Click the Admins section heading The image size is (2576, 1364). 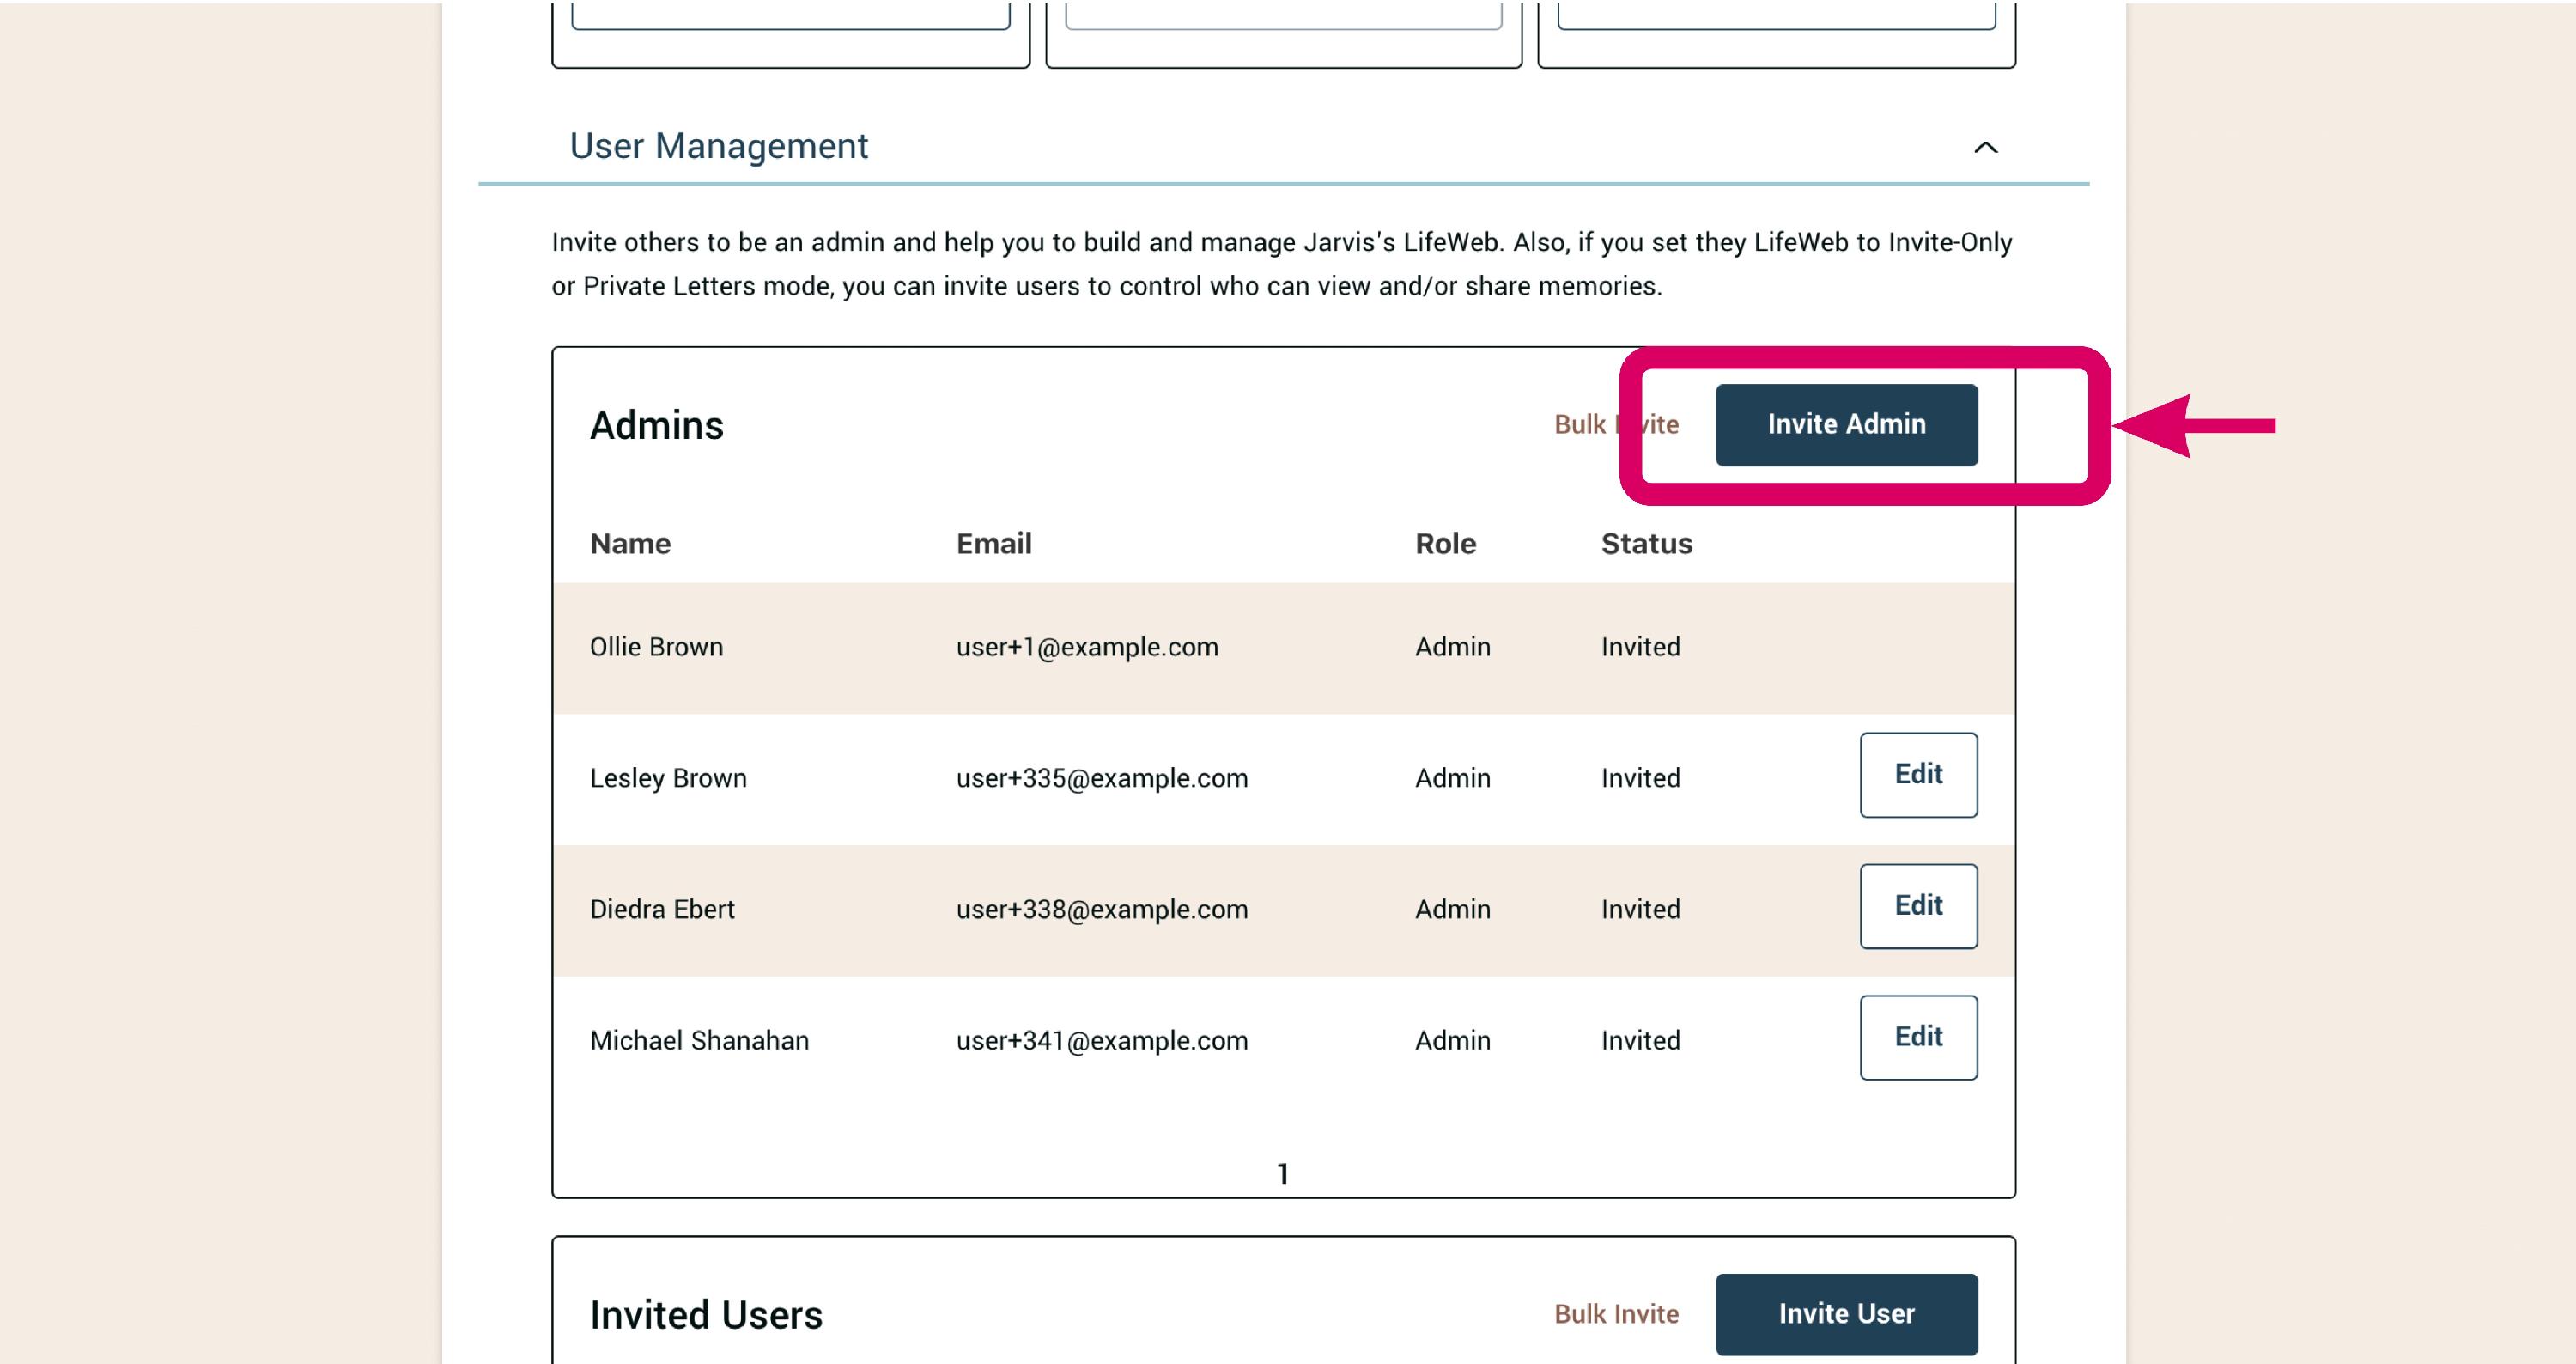656,424
